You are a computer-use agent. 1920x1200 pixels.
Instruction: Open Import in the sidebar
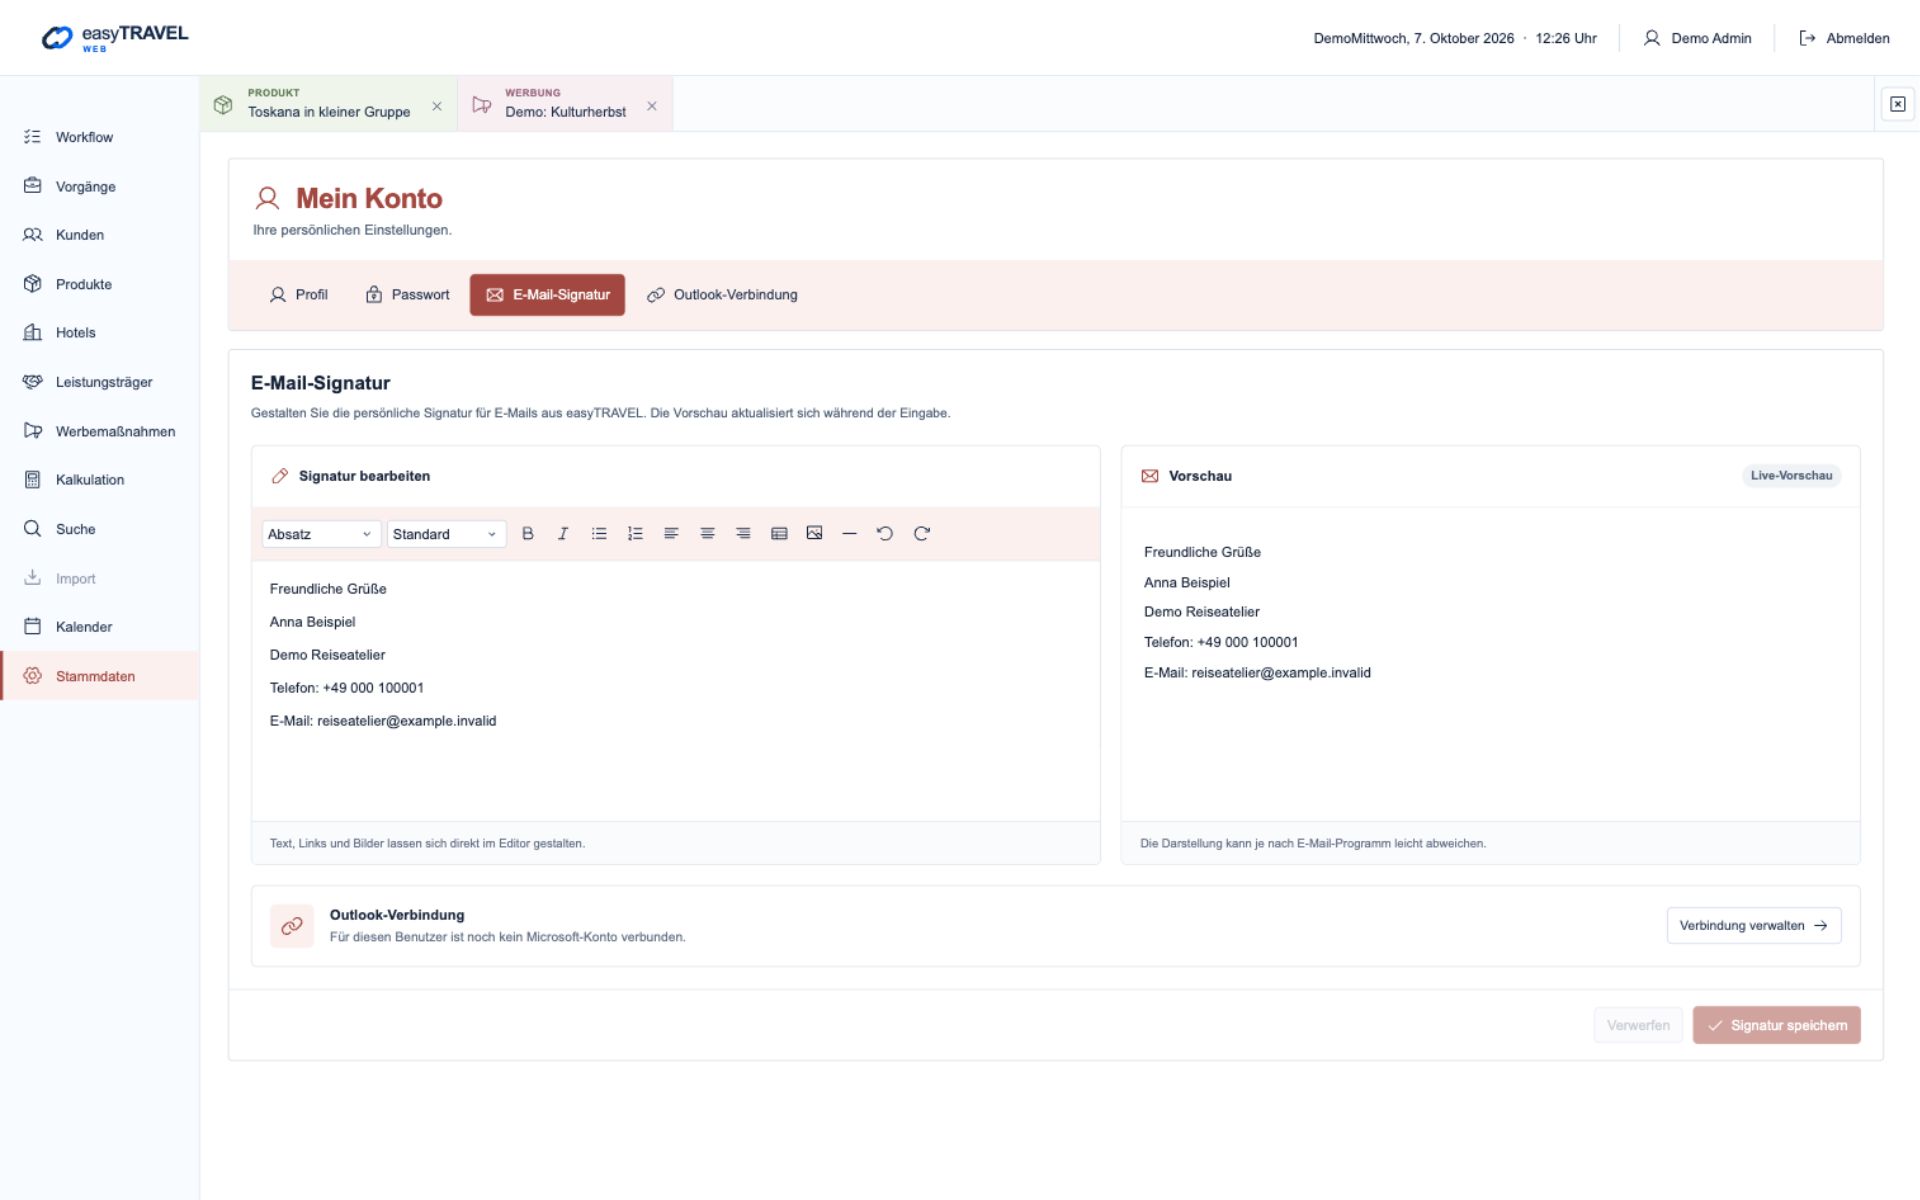coord(100,578)
